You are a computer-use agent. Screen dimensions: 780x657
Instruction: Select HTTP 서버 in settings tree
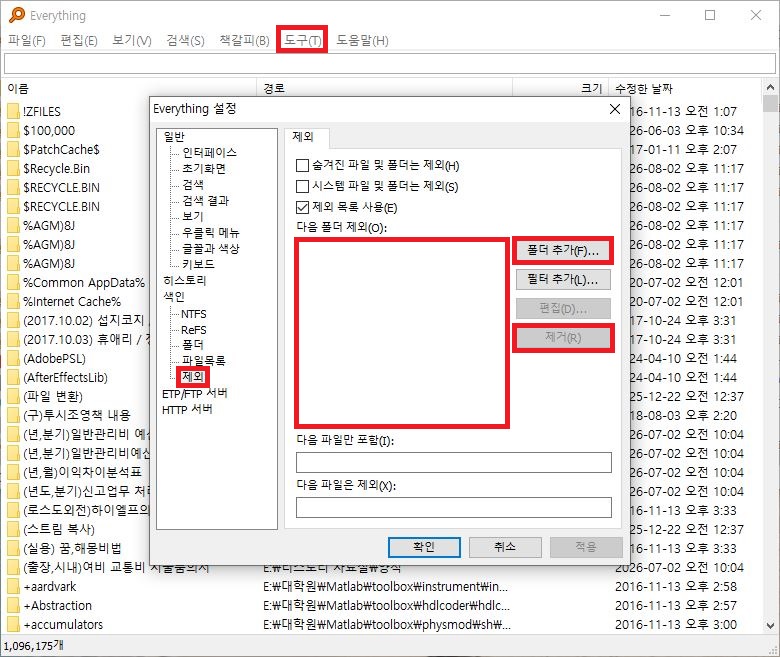(187, 409)
